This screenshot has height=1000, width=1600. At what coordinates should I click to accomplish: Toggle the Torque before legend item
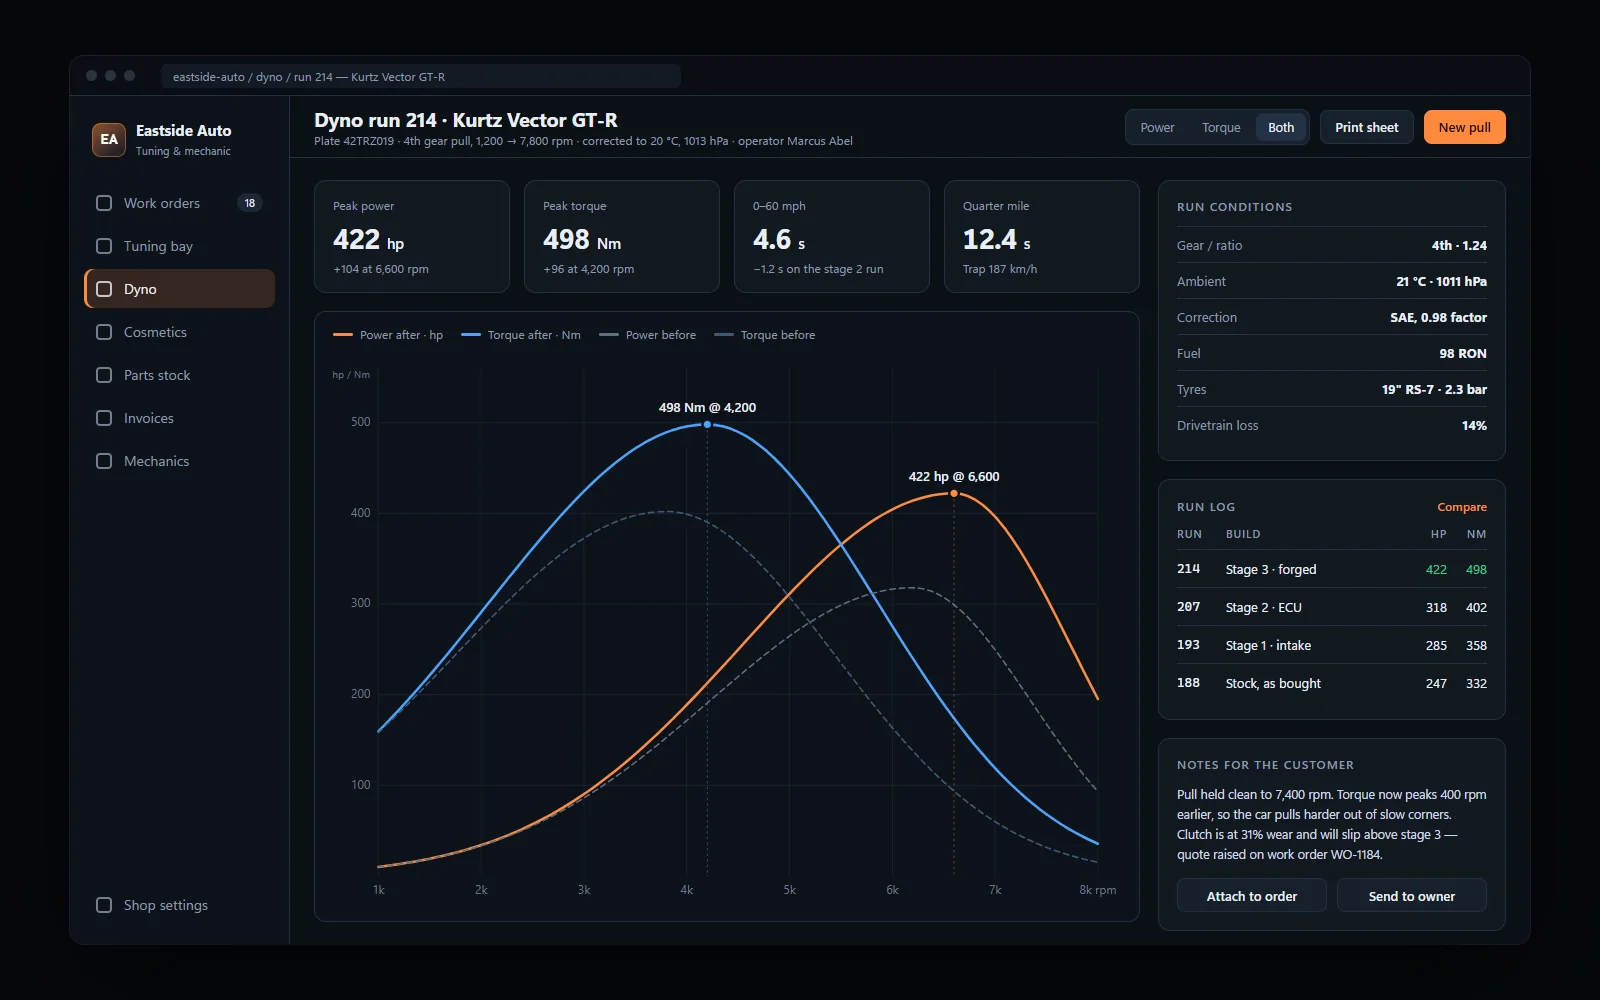coord(765,335)
